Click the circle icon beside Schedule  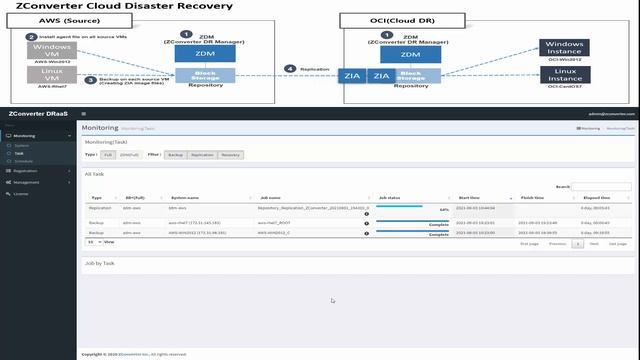pos(9,161)
